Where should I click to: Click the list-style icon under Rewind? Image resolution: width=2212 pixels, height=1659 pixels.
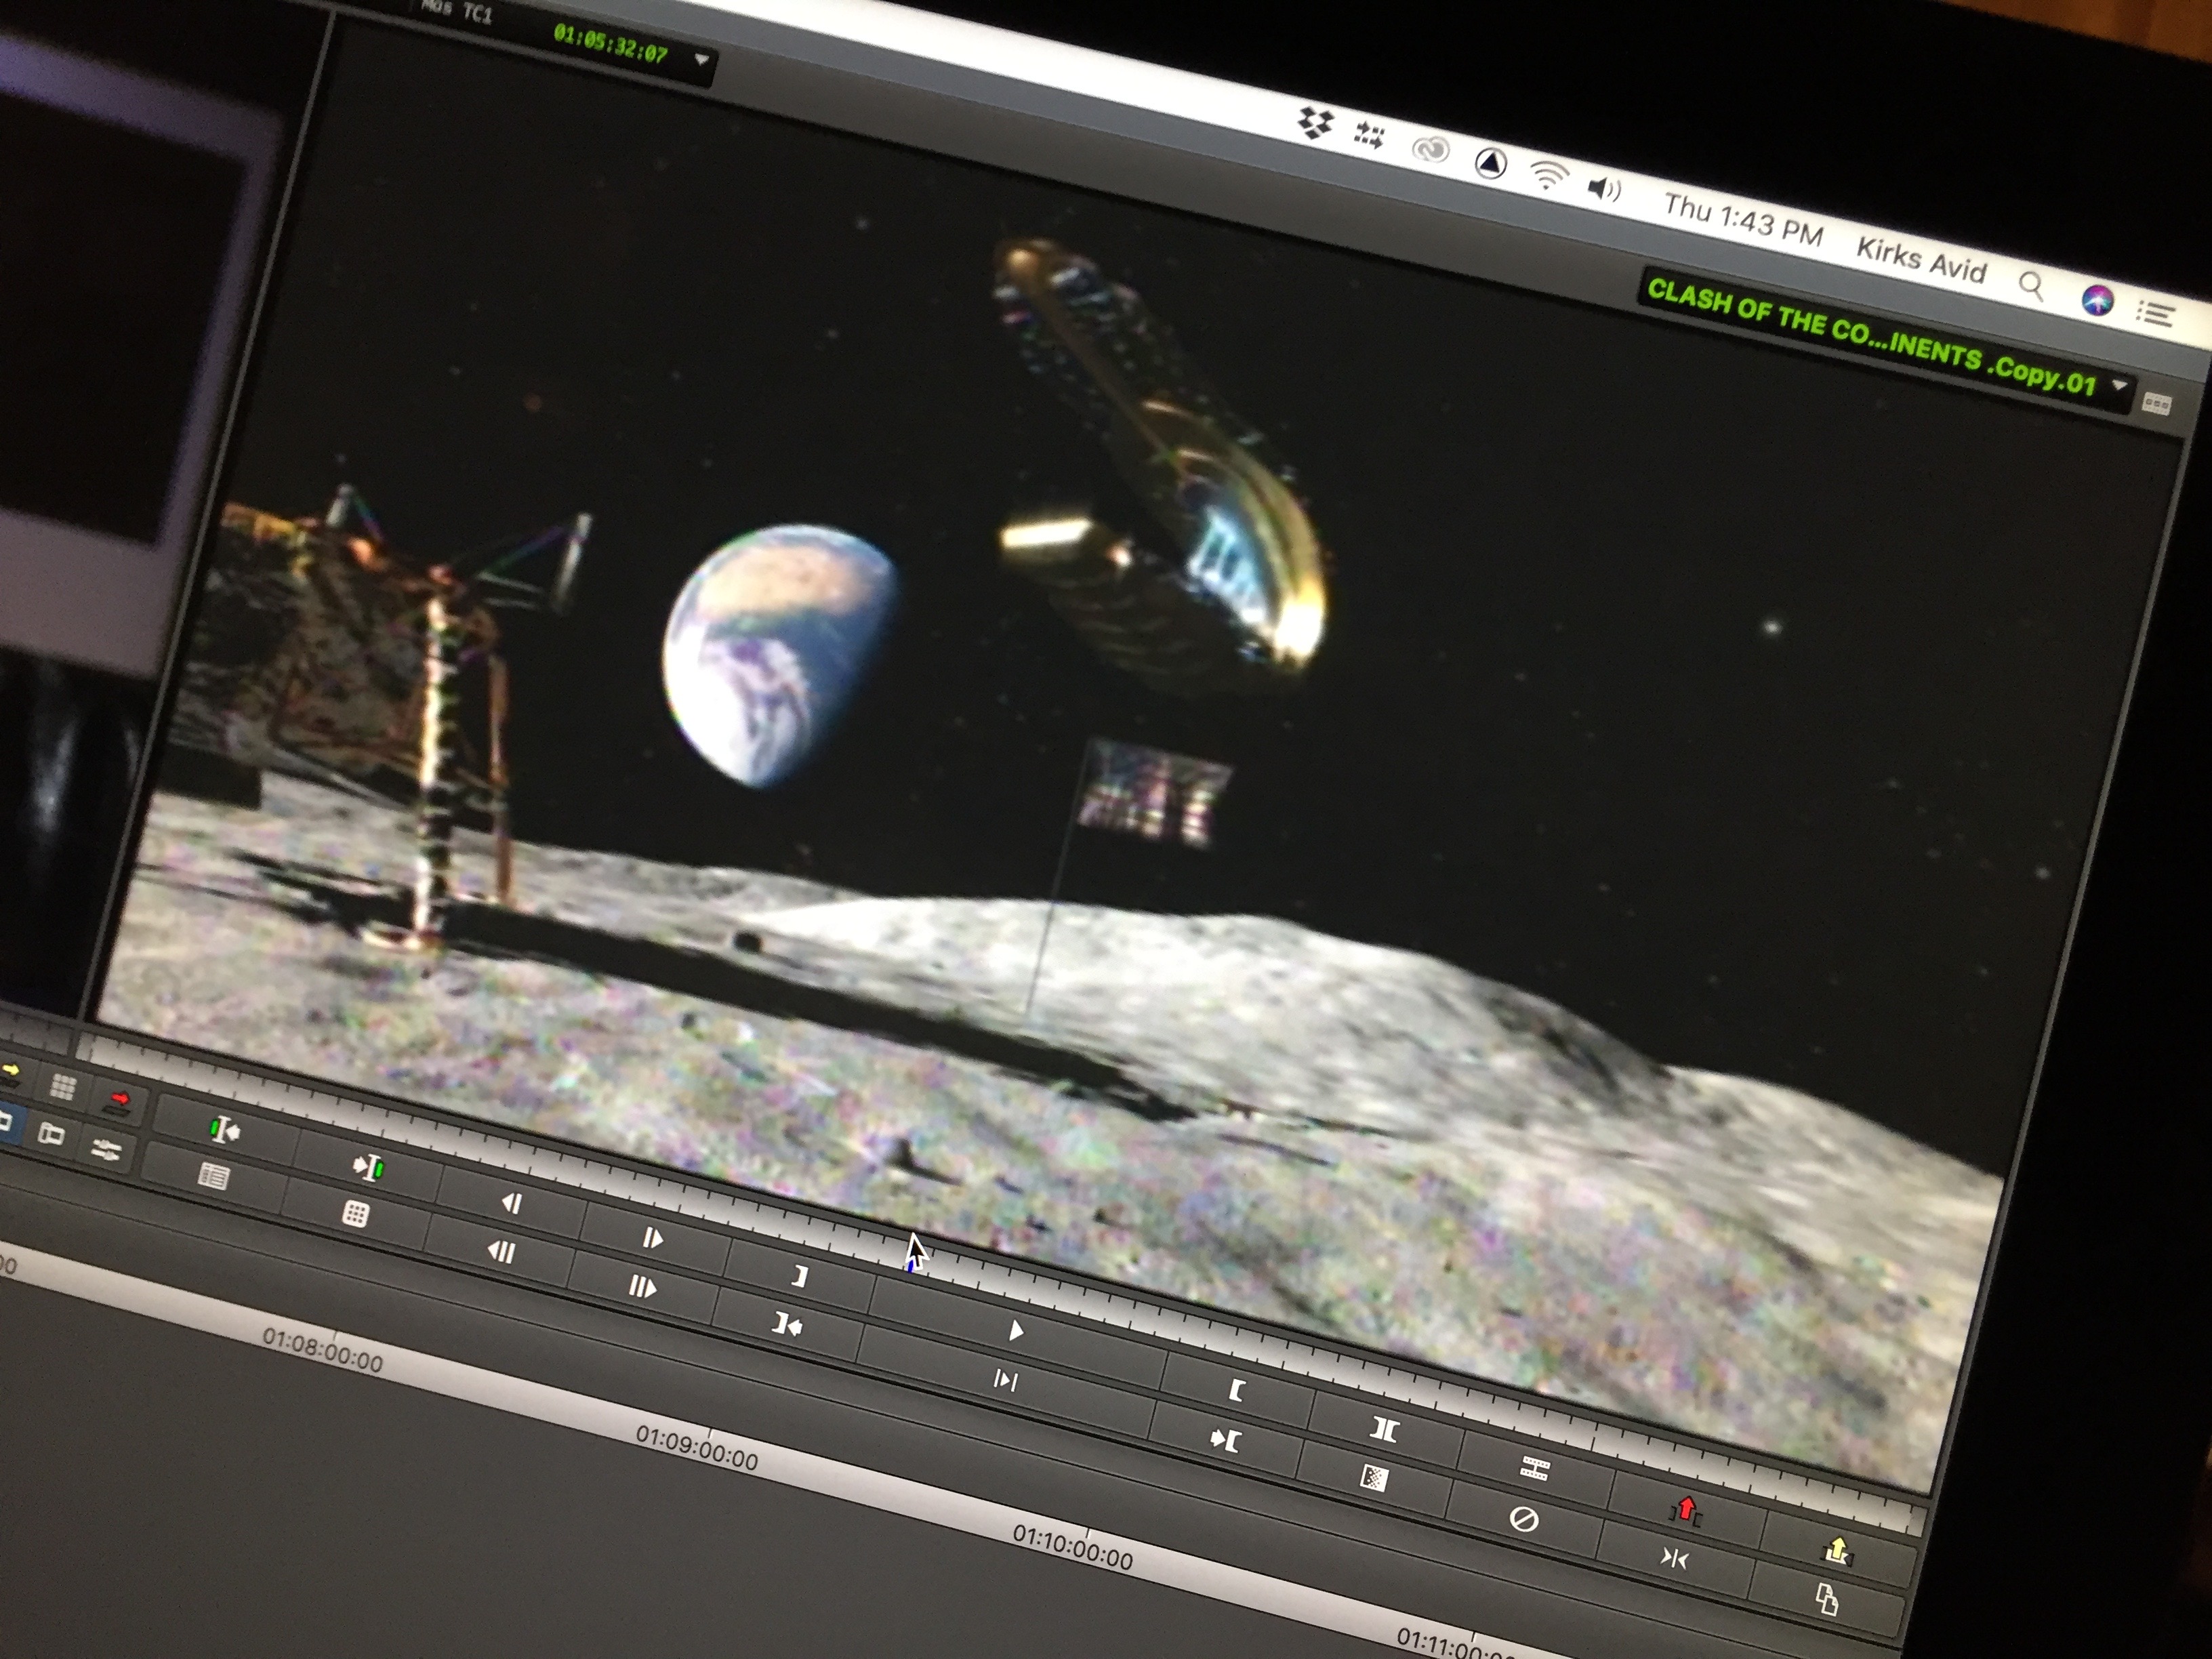pyautogui.click(x=213, y=1176)
